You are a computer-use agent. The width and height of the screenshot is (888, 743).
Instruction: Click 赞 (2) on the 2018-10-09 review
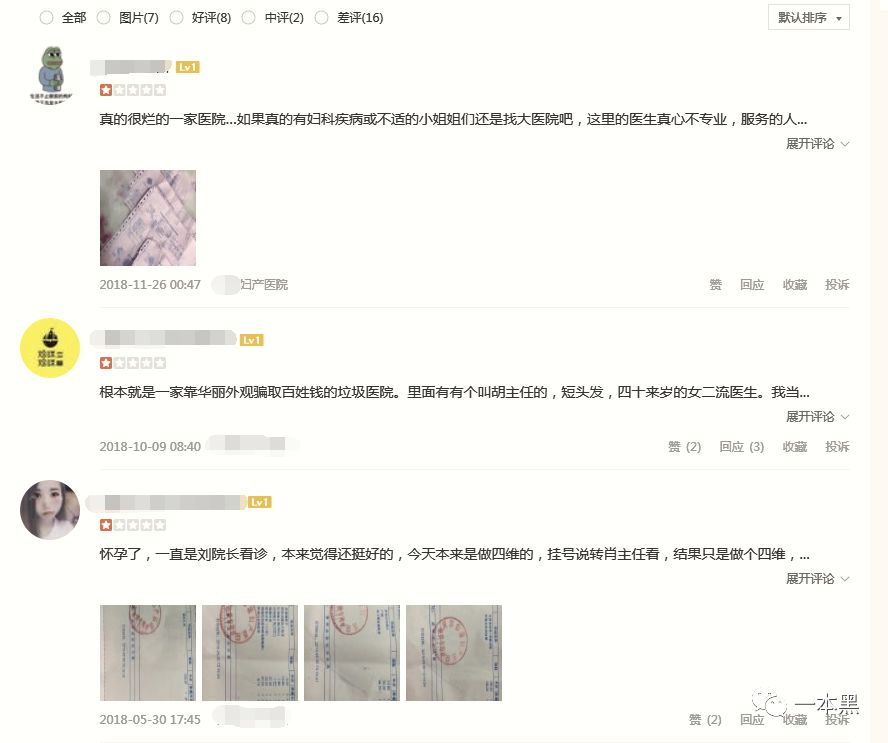point(685,447)
